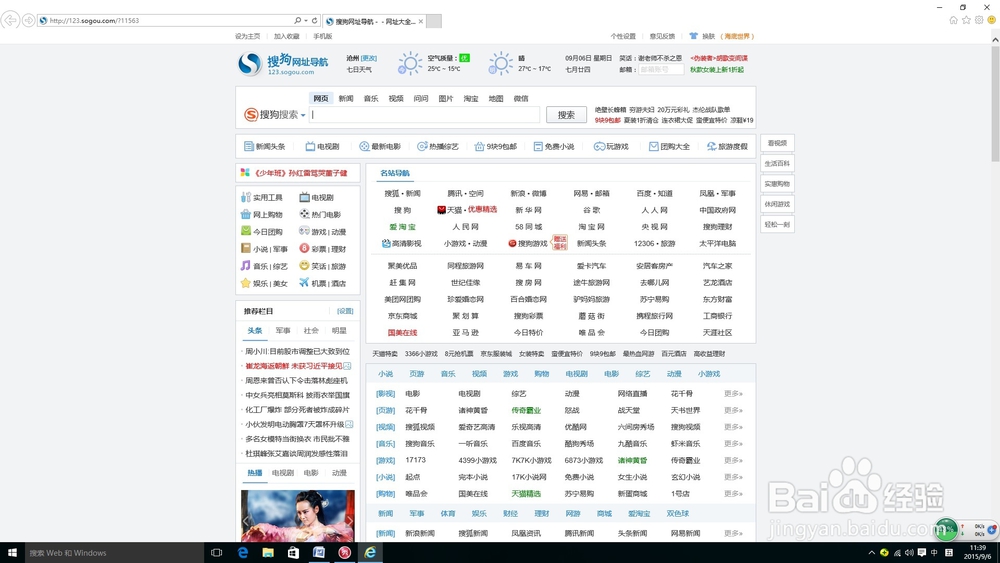Screen dimensions: 1000x563
Task: Click the 生活百科 side panel button
Action: point(777,163)
